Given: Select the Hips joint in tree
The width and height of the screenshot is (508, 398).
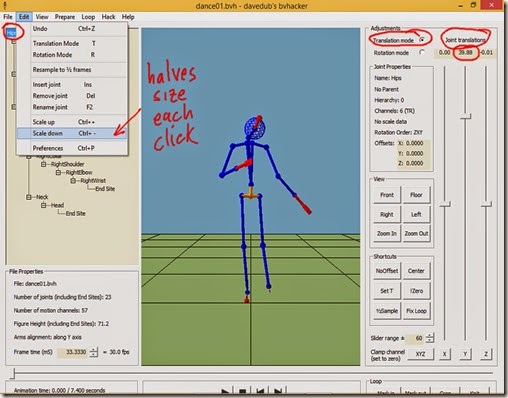Looking at the screenshot, I should pos(11,33).
